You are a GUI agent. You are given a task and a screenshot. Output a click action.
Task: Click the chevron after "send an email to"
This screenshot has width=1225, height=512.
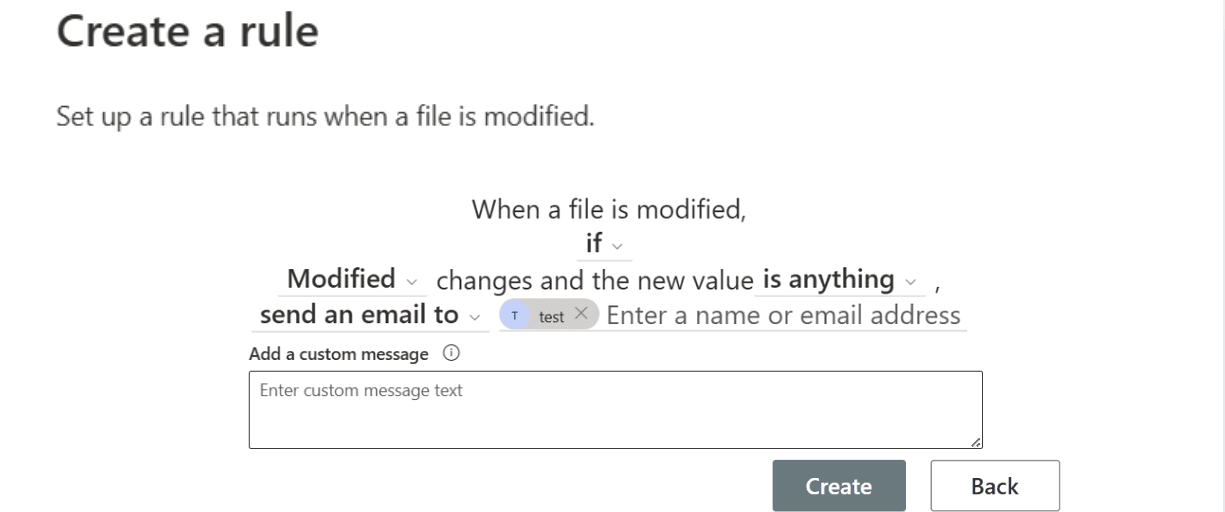tap(474, 317)
